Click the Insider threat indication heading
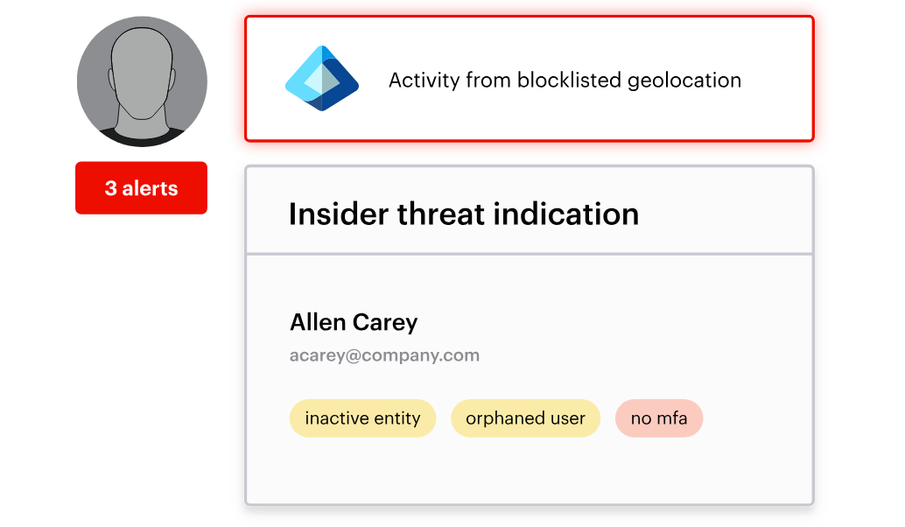 tap(463, 214)
